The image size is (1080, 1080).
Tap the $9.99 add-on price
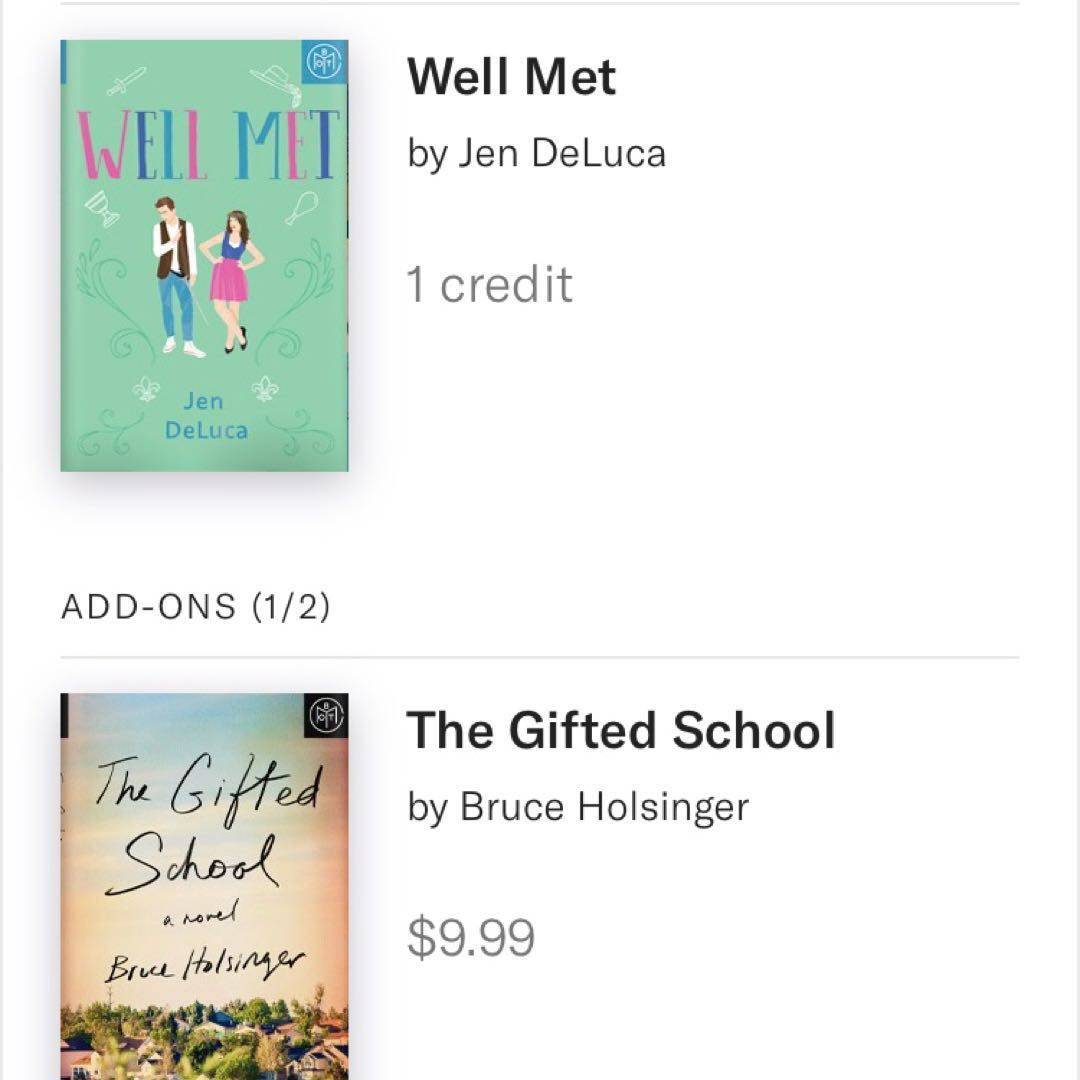[x=470, y=938]
